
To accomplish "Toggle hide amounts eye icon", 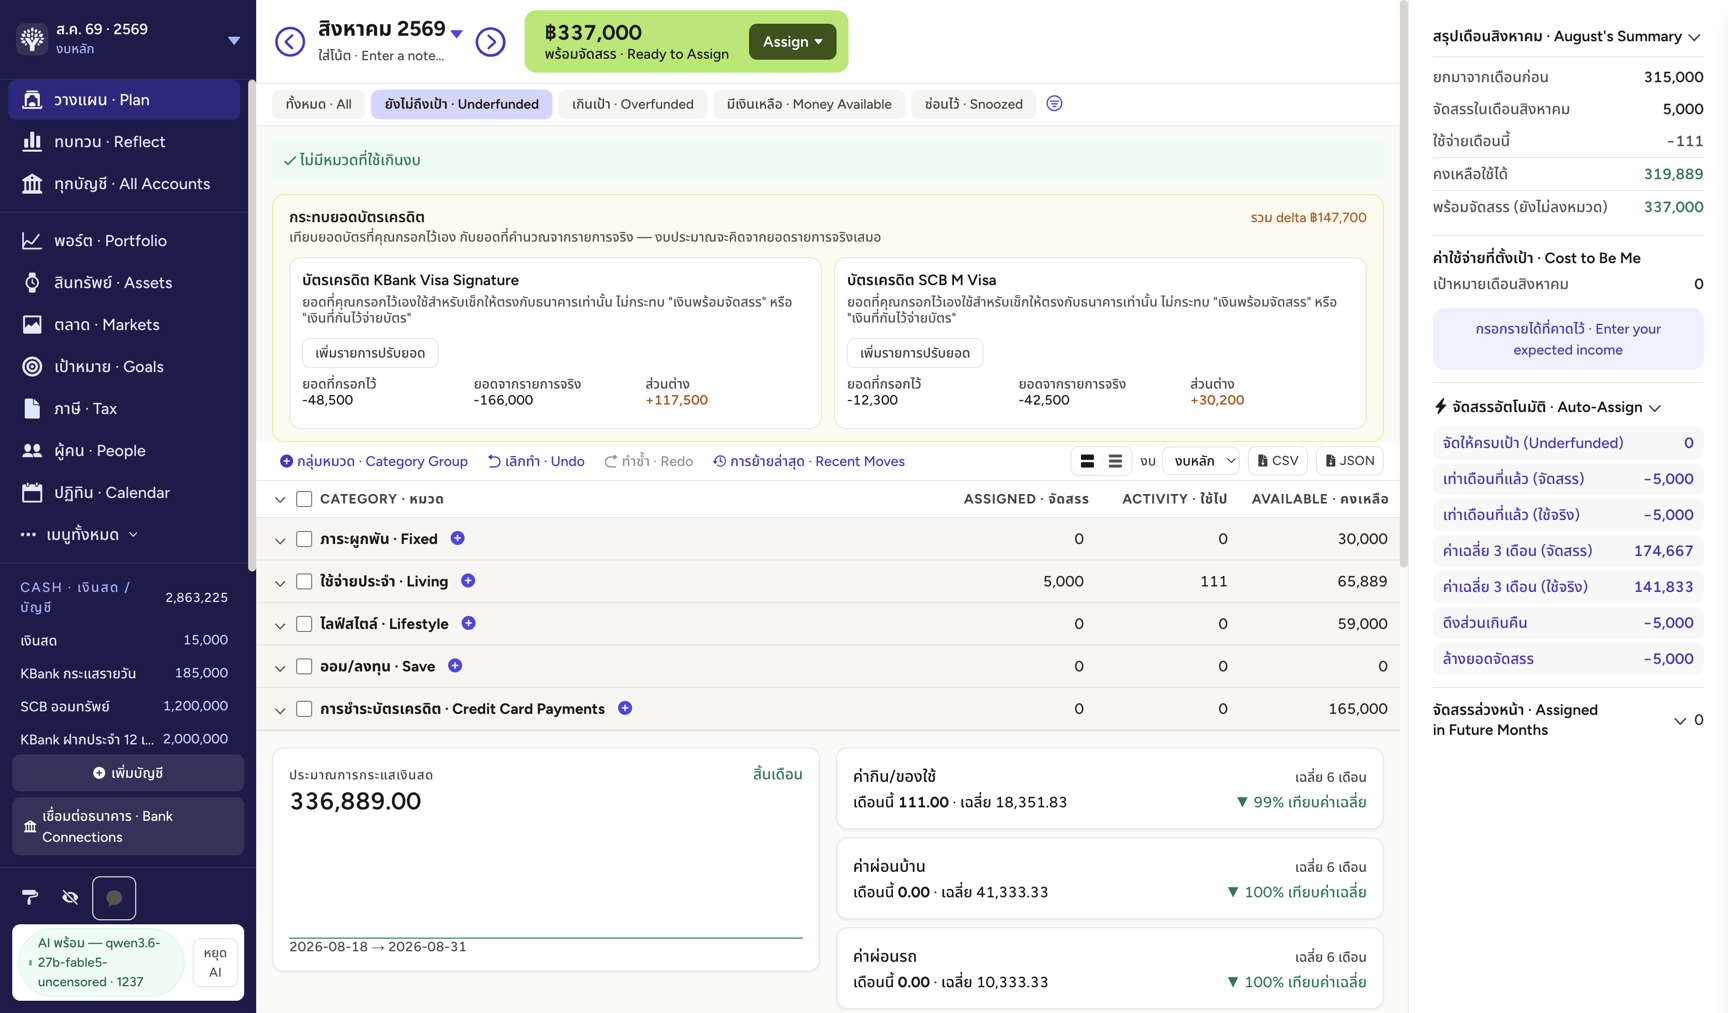I will pyautogui.click(x=70, y=897).
